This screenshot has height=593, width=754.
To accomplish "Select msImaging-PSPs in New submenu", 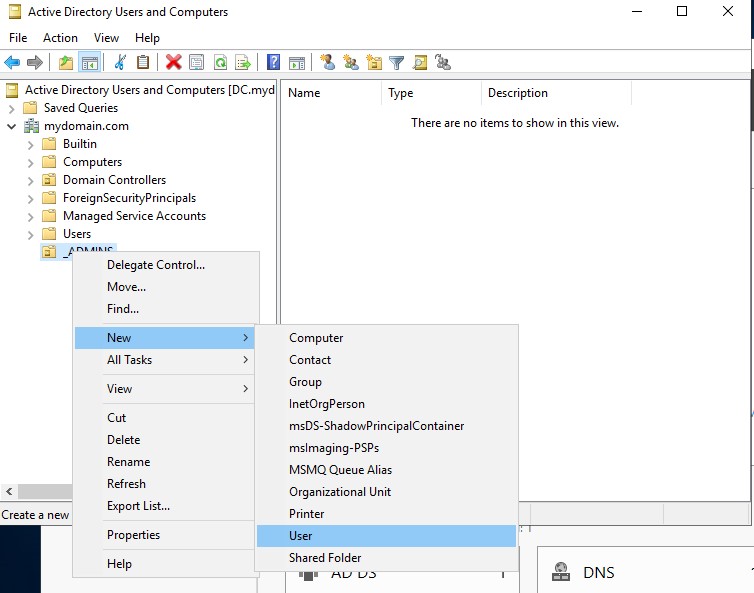I will (387, 448).
